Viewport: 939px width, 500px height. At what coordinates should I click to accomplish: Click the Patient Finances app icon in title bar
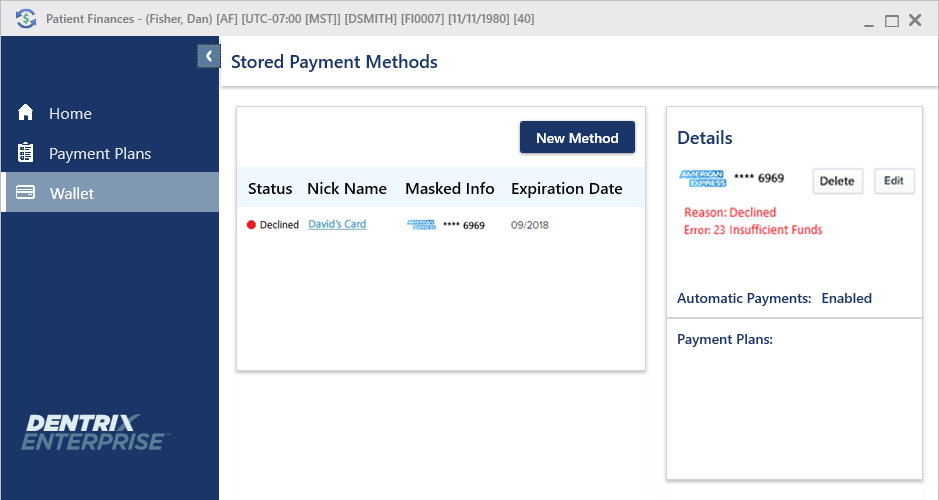[x=25, y=19]
